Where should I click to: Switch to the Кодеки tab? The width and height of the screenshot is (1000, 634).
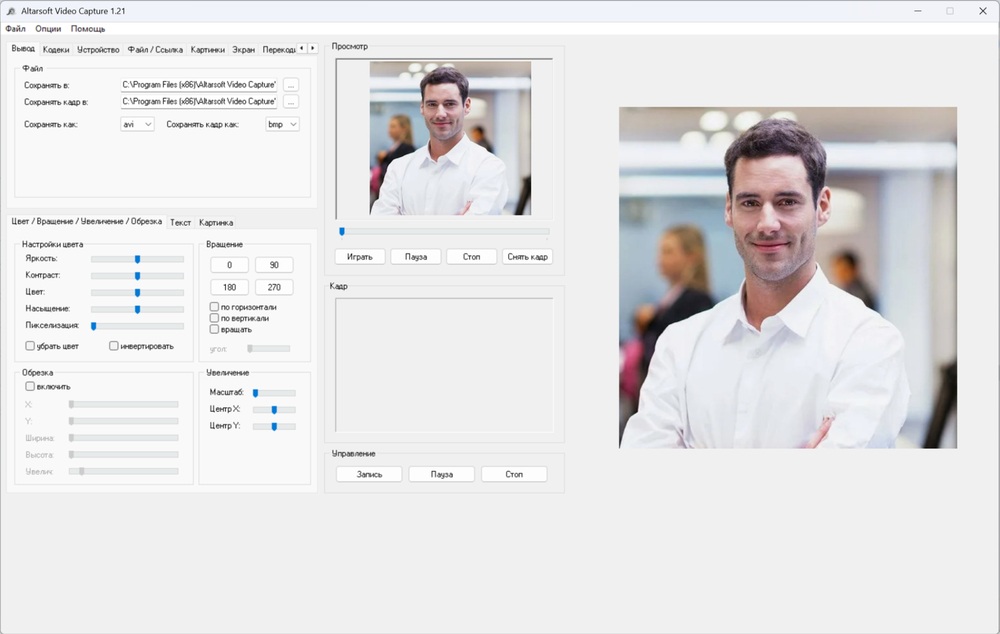tap(56, 50)
